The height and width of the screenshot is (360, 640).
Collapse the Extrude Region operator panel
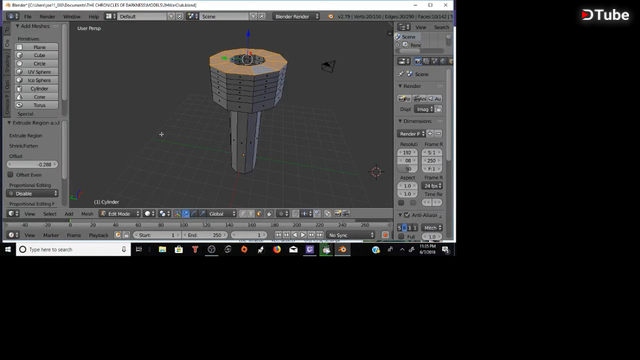click(x=9, y=123)
